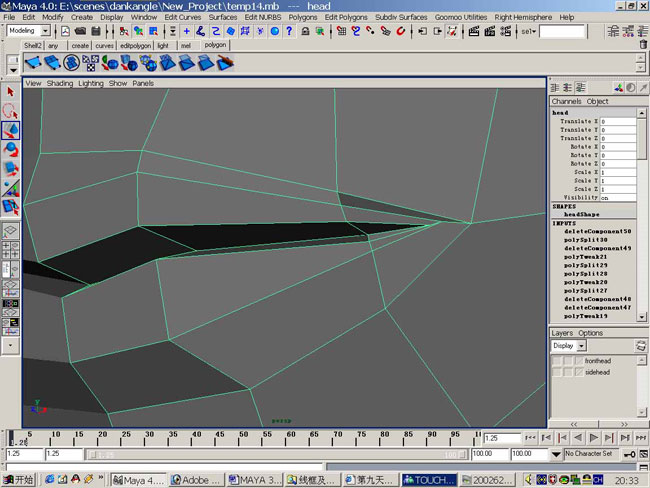The width and height of the screenshot is (650, 488).
Task: Step forward to the next keyframe
Action: [609, 437]
